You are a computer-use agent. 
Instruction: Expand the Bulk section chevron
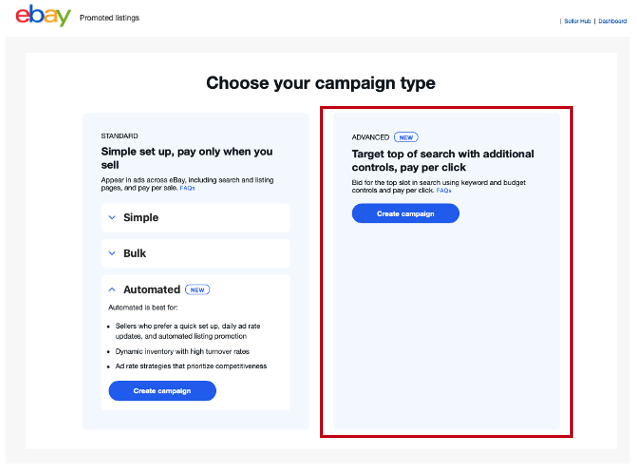[x=112, y=253]
